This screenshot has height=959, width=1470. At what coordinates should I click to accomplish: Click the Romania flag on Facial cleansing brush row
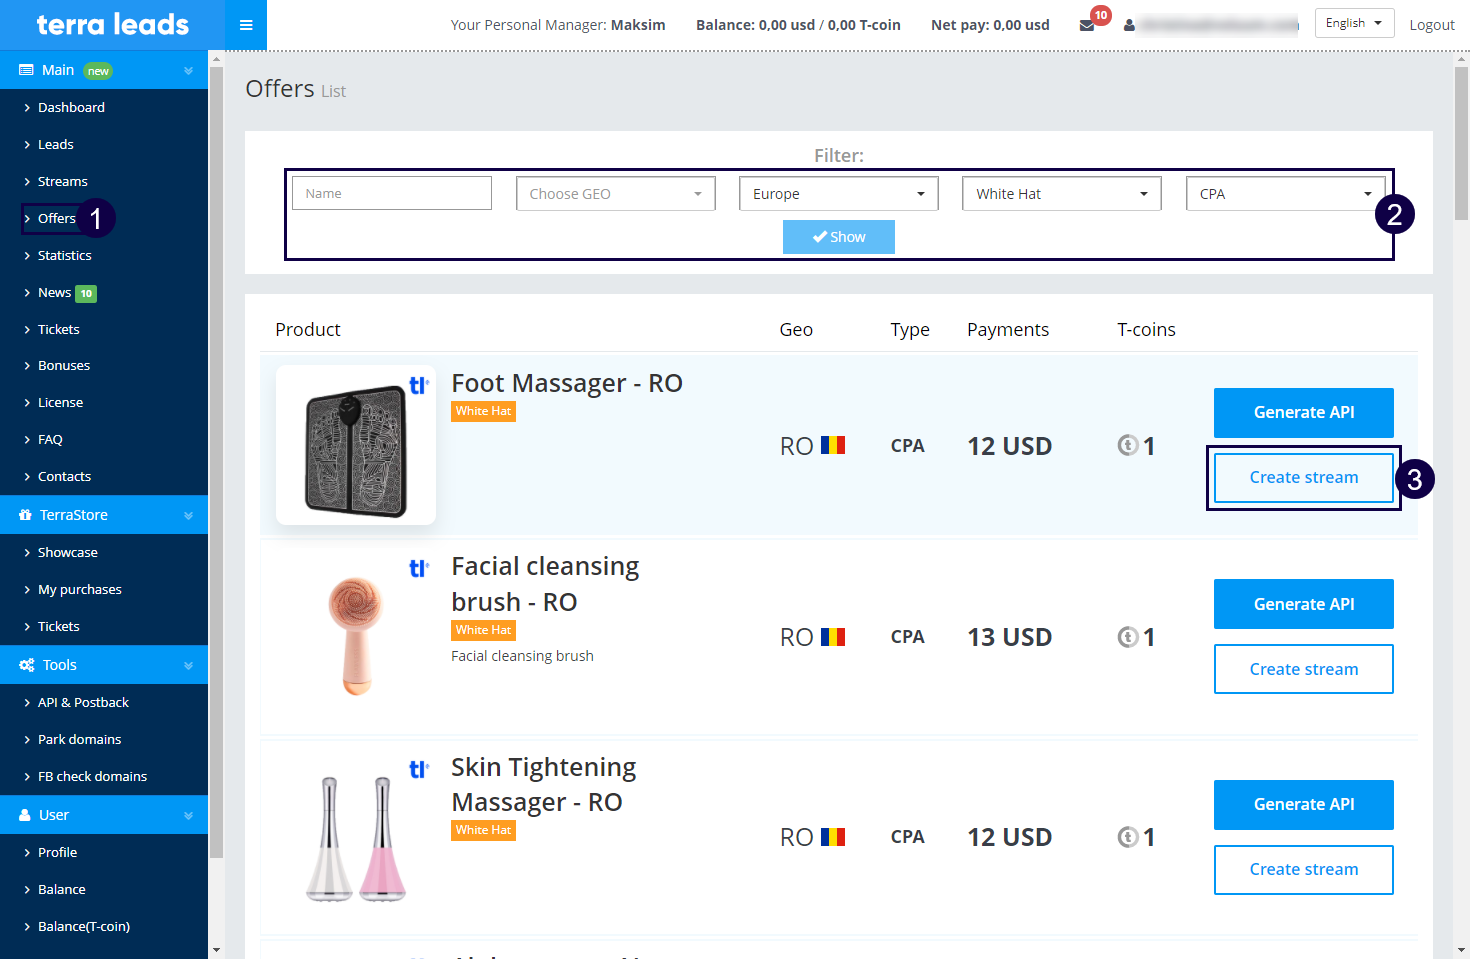click(833, 637)
